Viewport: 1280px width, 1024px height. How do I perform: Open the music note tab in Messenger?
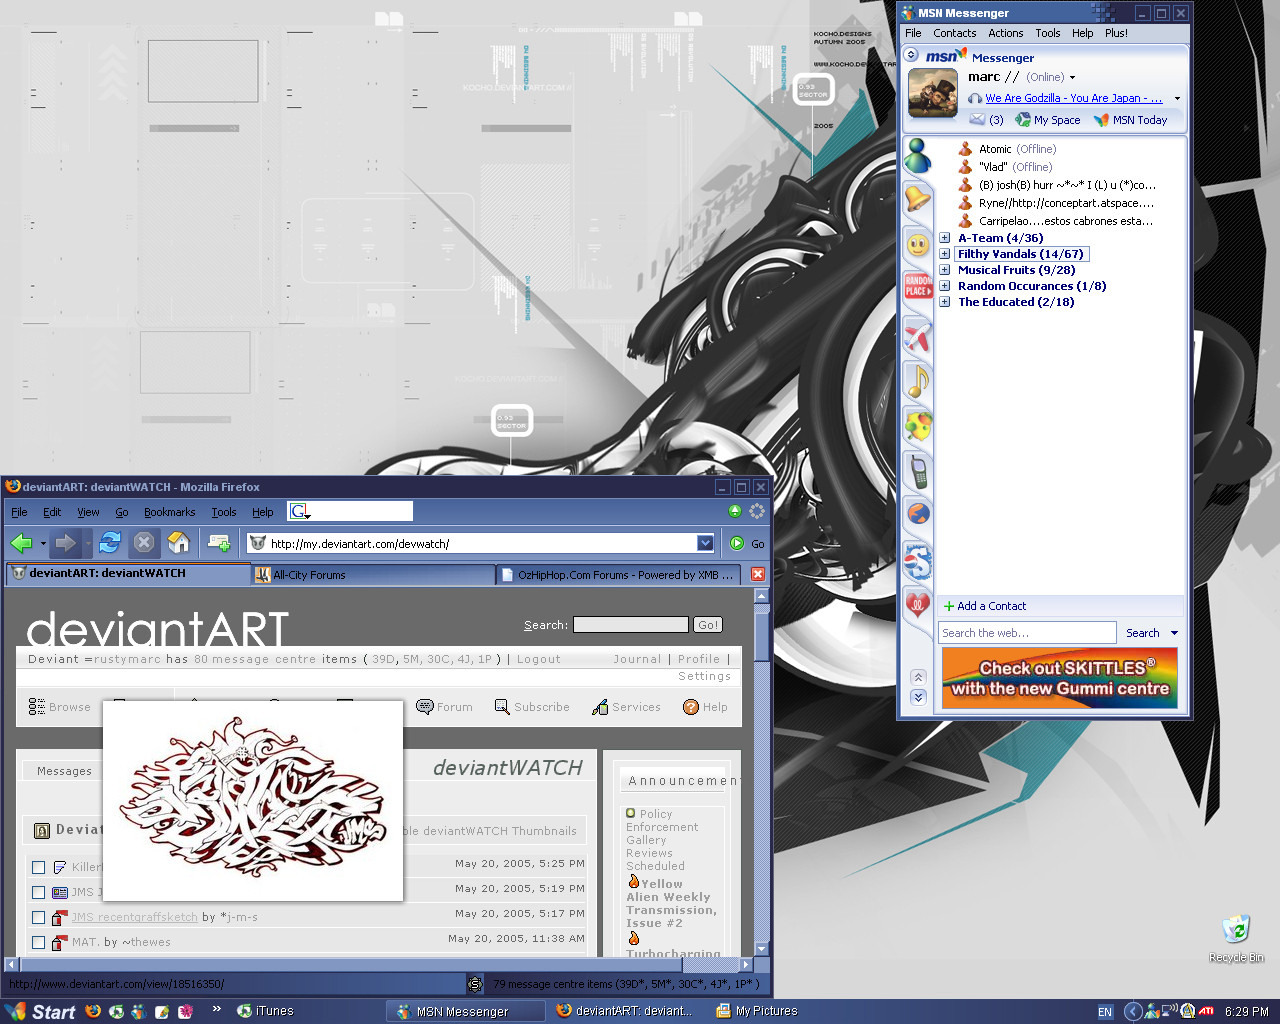click(918, 380)
